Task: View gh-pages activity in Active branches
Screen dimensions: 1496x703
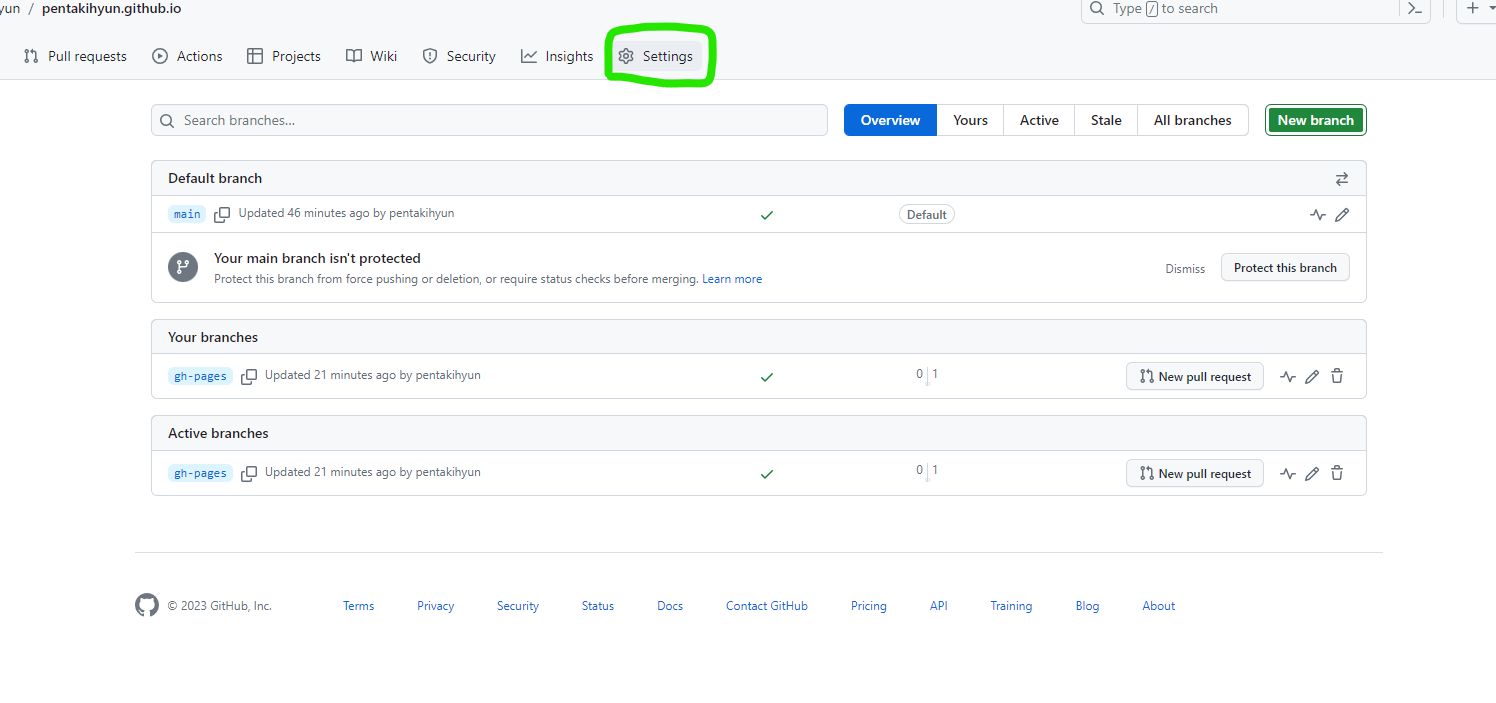Action: [1288, 474]
